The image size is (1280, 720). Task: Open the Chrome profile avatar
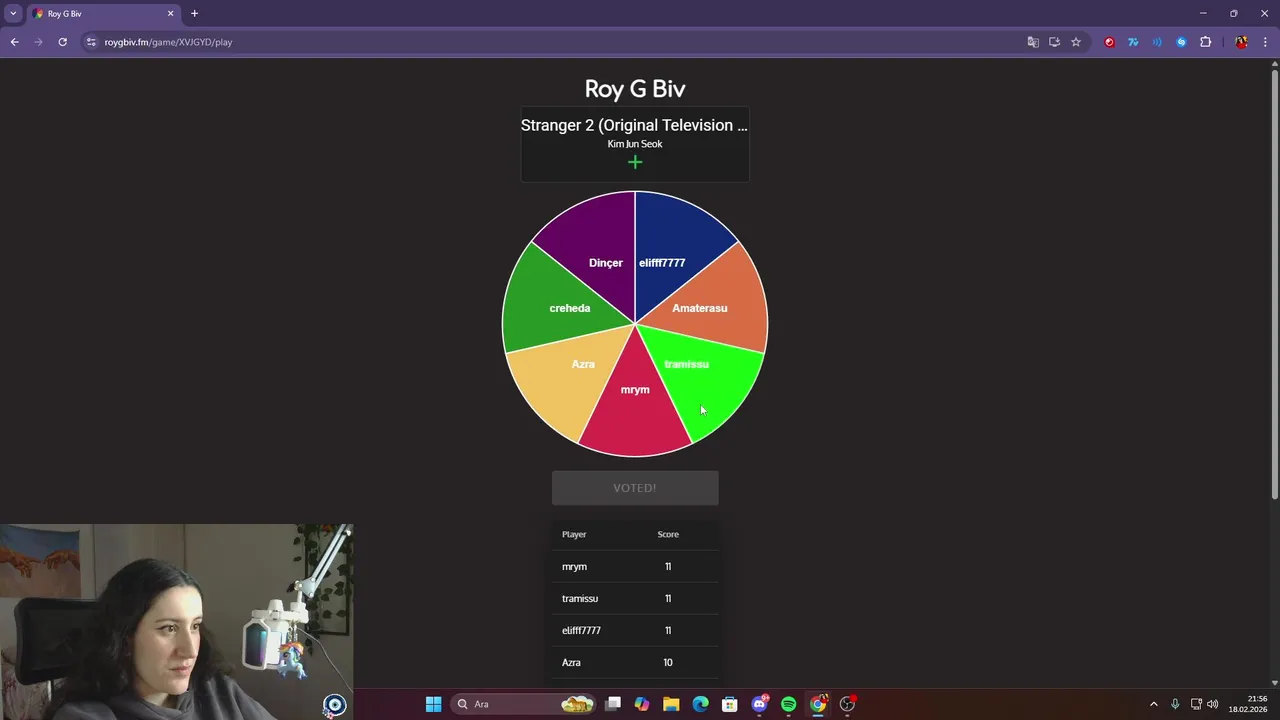1241,42
